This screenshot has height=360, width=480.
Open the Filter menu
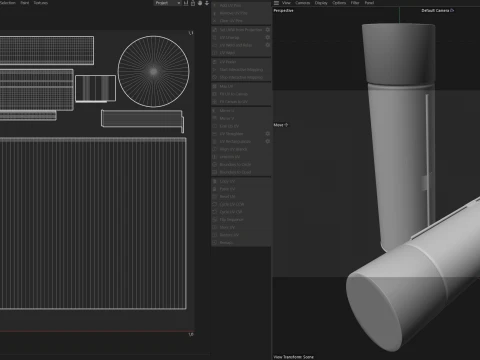pos(355,3)
